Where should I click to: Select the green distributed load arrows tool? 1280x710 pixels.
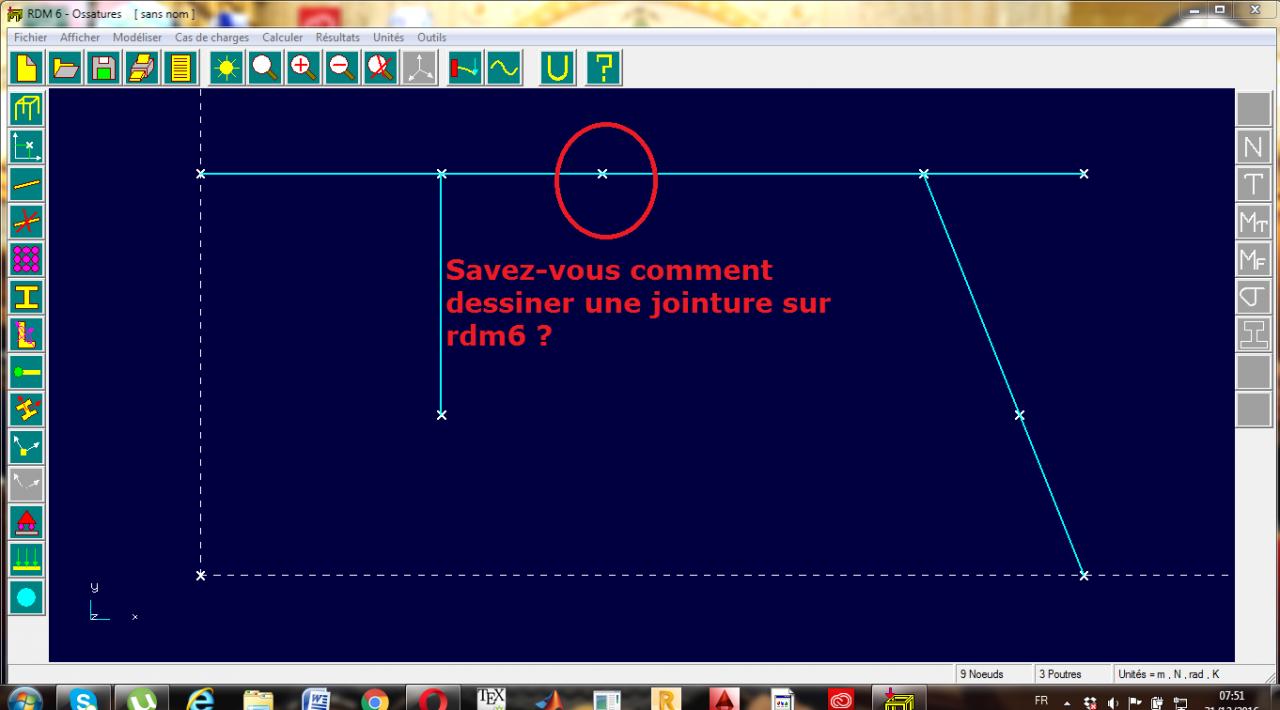point(26,560)
